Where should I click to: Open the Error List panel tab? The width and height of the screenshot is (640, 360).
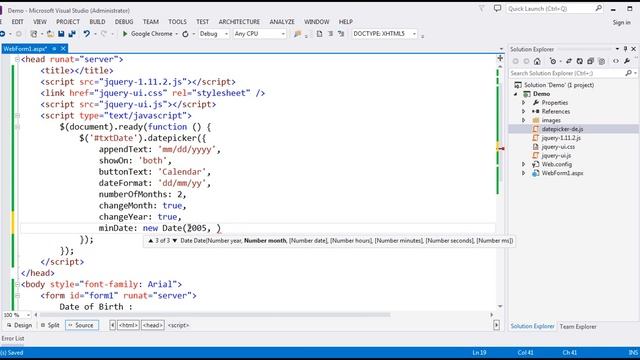[13, 338]
